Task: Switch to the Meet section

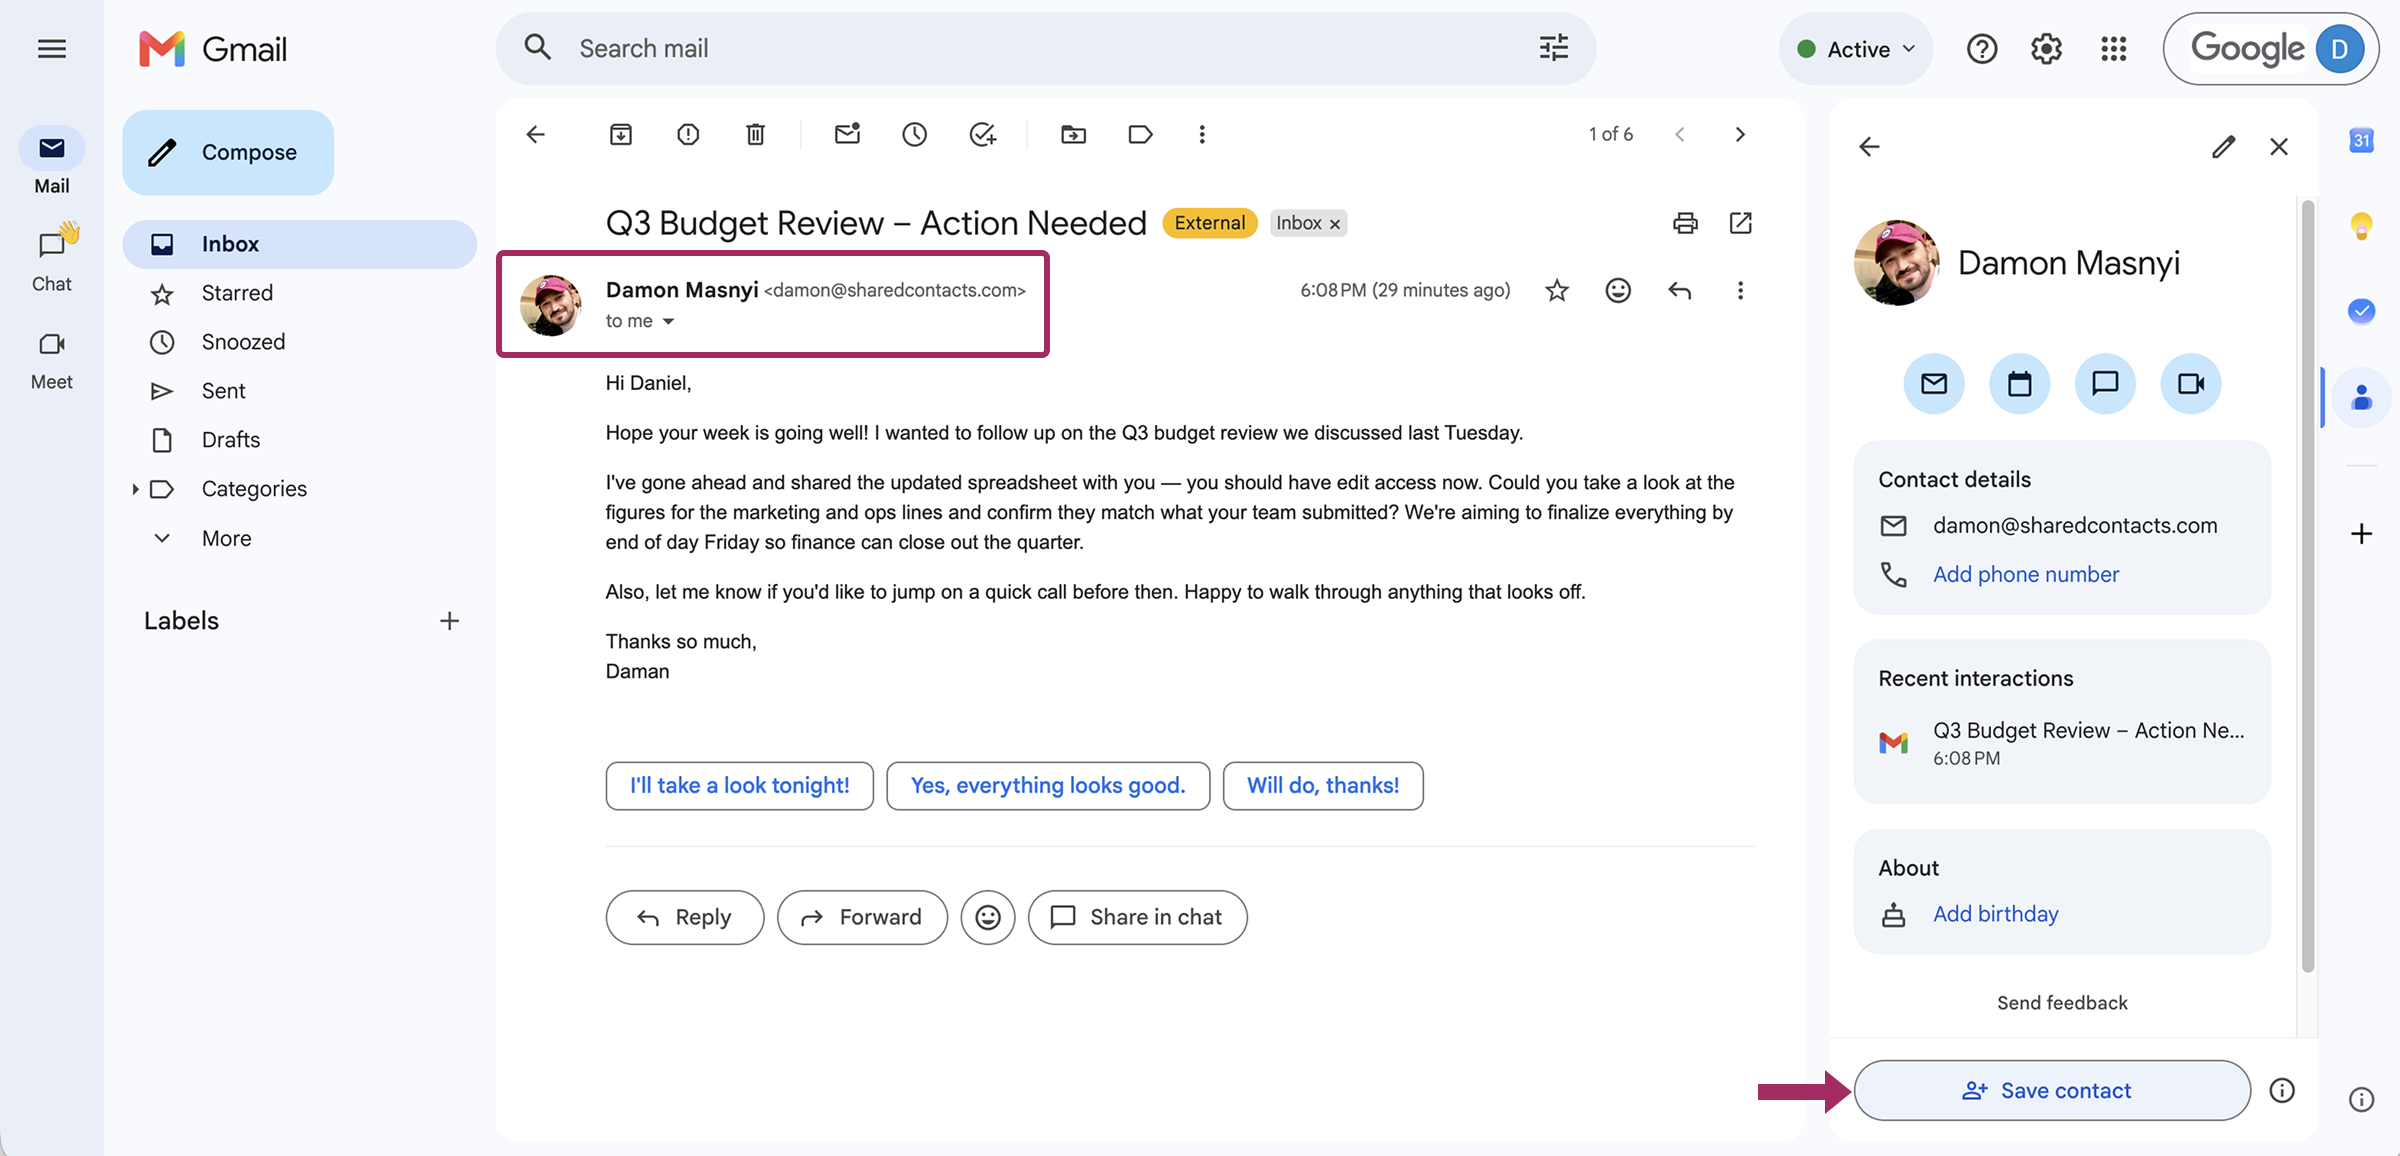Action: (x=52, y=359)
